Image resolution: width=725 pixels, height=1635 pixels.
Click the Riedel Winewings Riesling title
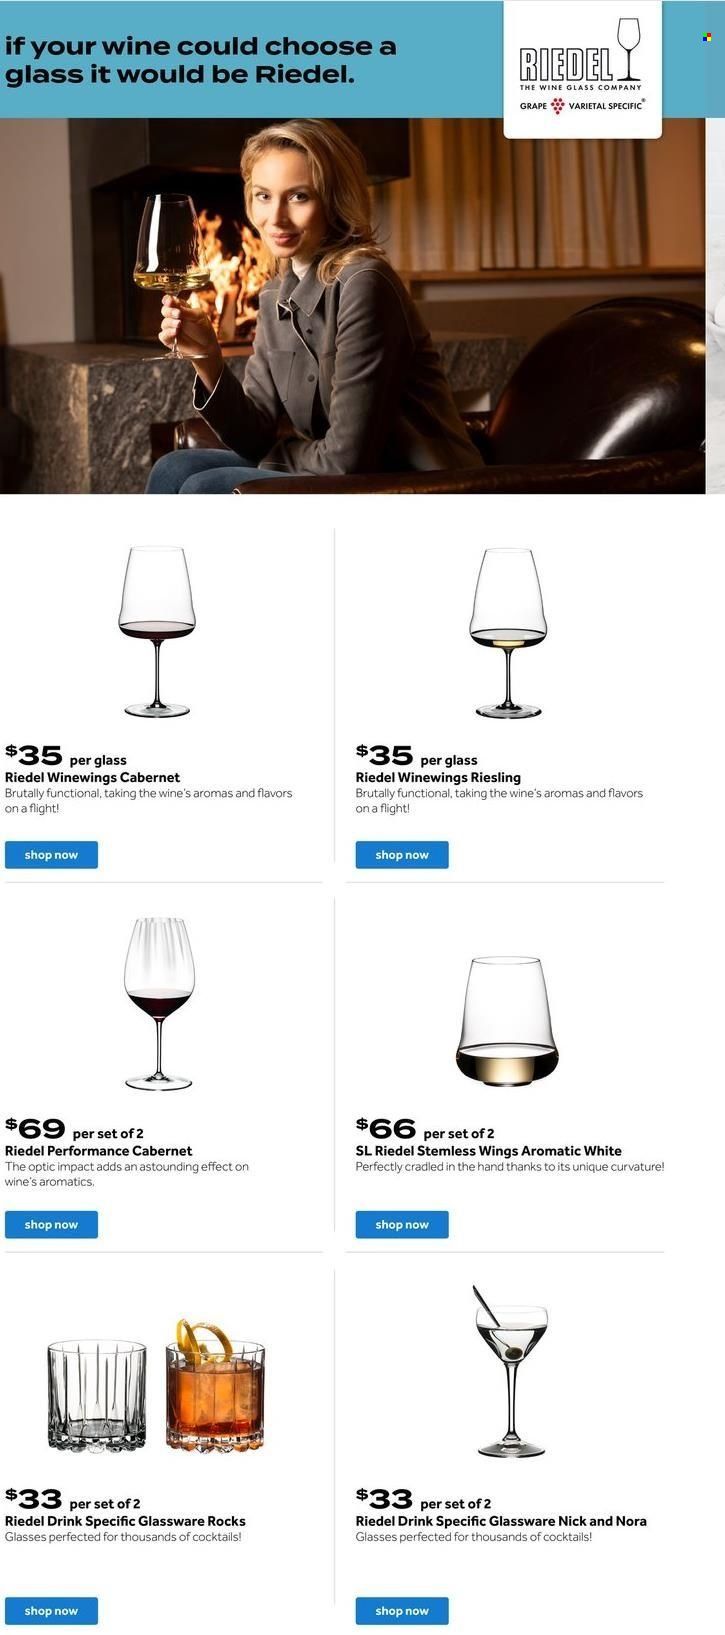click(438, 777)
